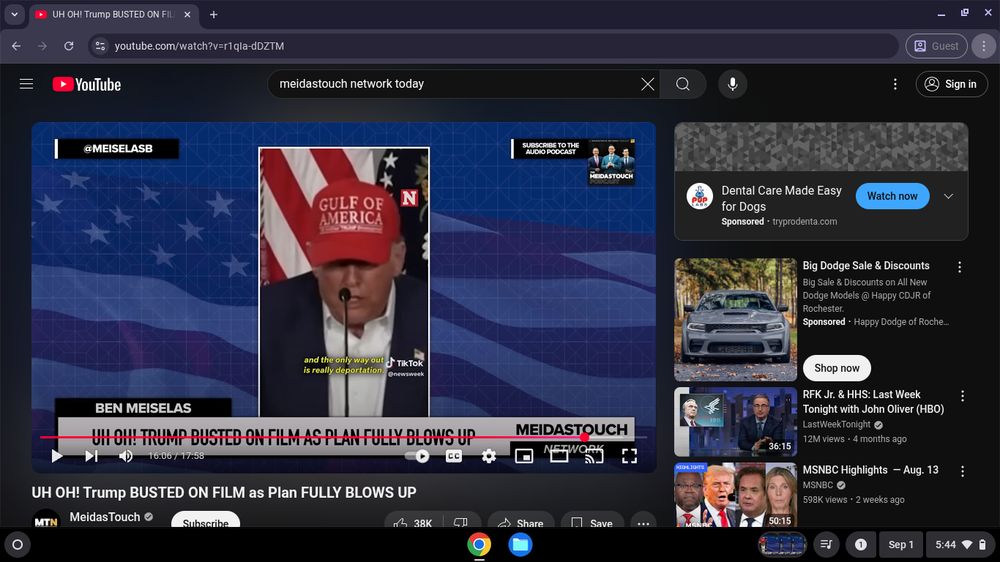
Task: Open options for MSNBC Highlights video
Action: (962, 471)
